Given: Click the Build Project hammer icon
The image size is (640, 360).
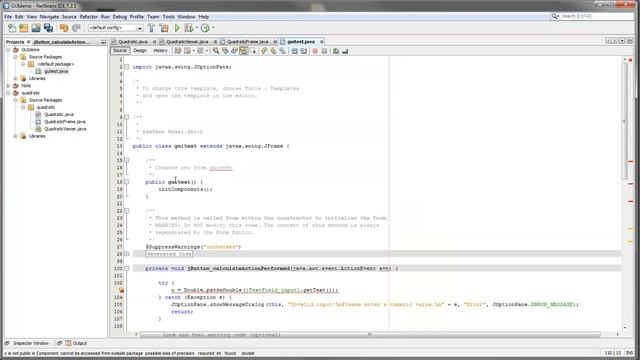Looking at the screenshot, I should click(x=151, y=28).
